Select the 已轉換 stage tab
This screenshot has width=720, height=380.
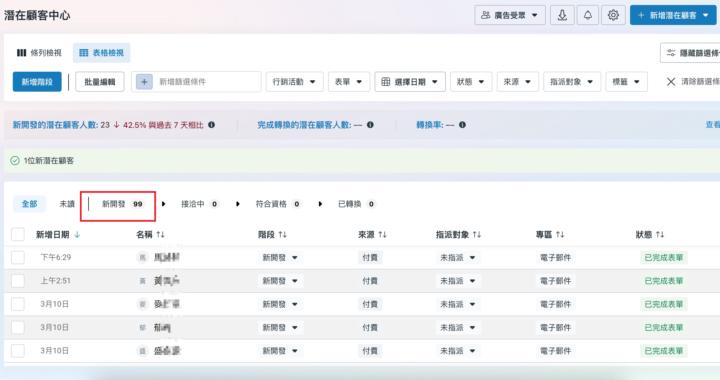pos(356,204)
